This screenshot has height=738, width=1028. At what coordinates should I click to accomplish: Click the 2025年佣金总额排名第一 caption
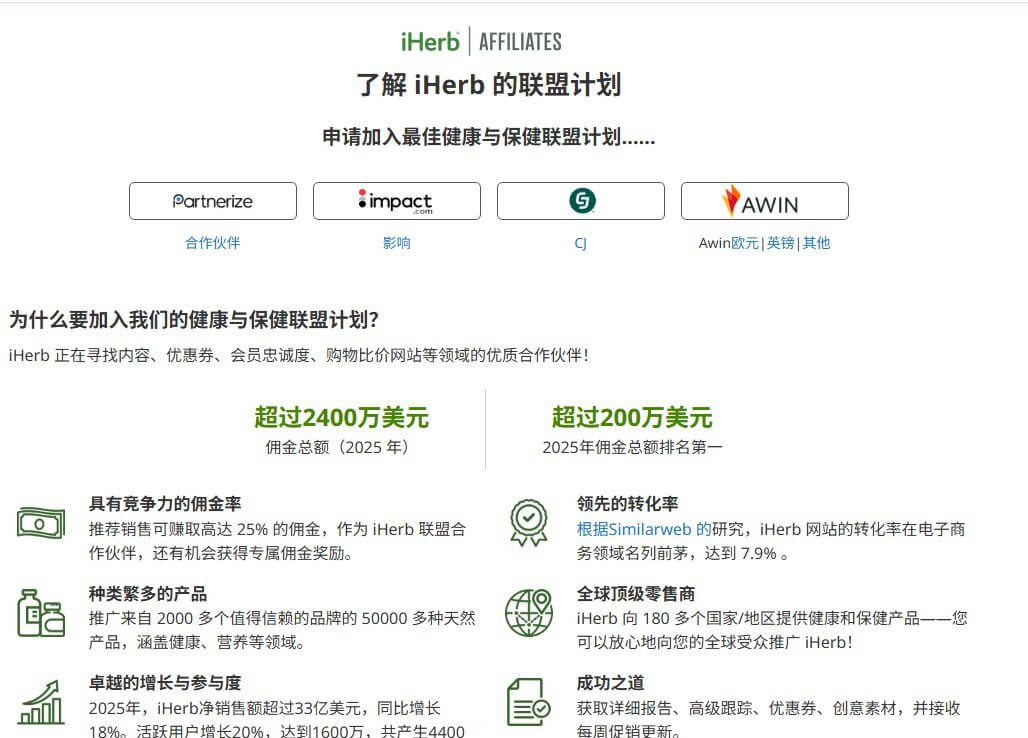(632, 448)
